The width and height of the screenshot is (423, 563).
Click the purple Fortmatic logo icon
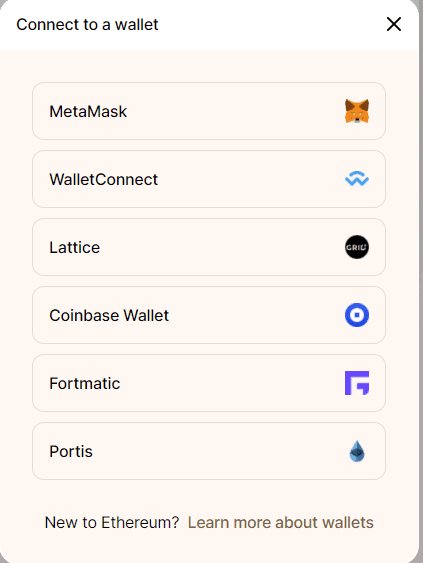tap(357, 383)
